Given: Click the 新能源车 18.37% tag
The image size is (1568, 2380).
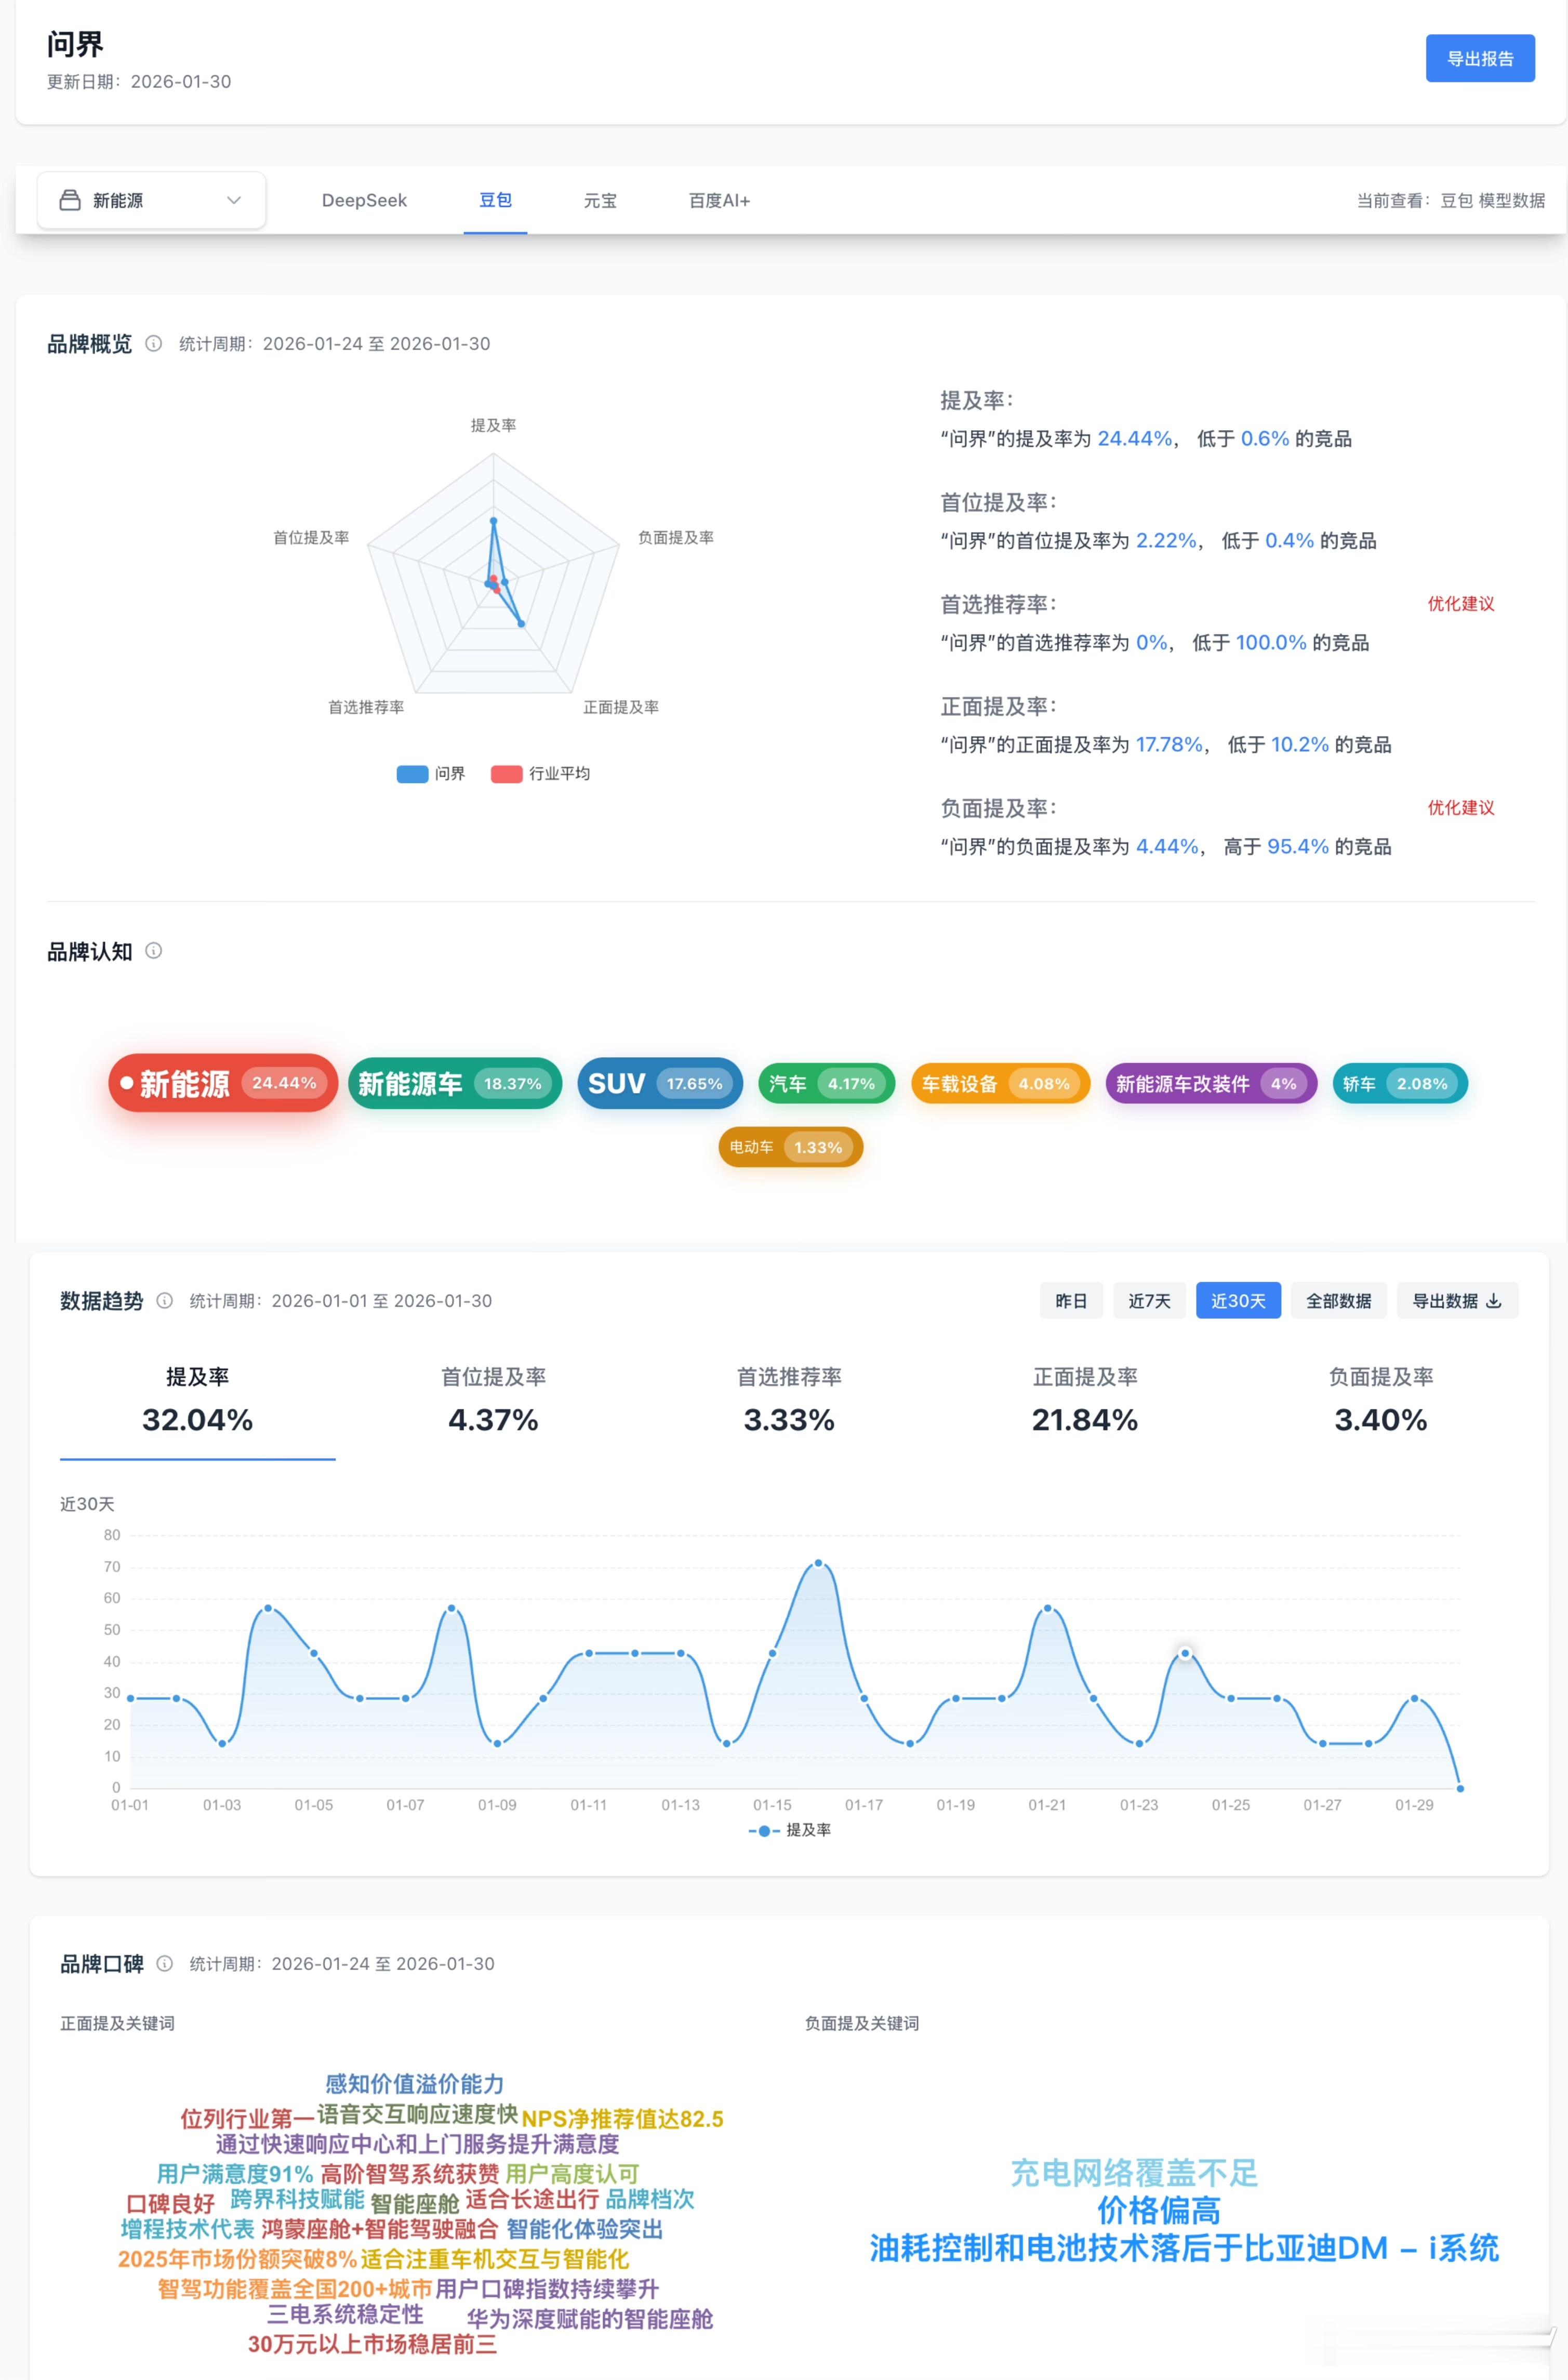Looking at the screenshot, I should pyautogui.click(x=454, y=1084).
